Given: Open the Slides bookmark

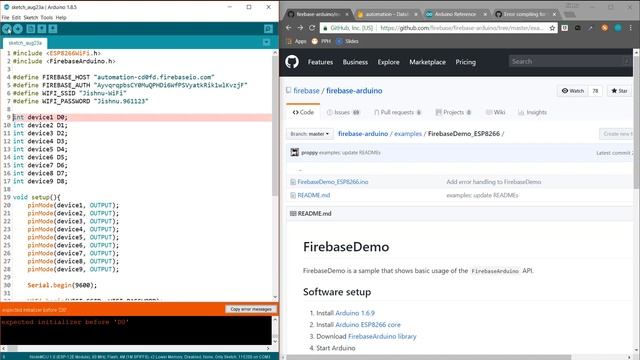Looking at the screenshot, I should coord(347,41).
